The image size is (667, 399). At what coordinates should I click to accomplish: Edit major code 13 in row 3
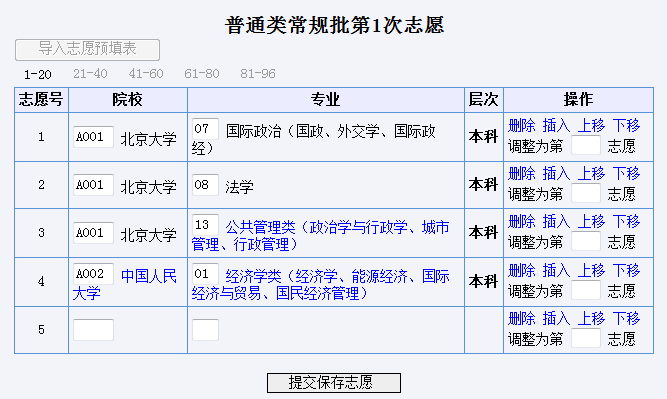point(205,225)
